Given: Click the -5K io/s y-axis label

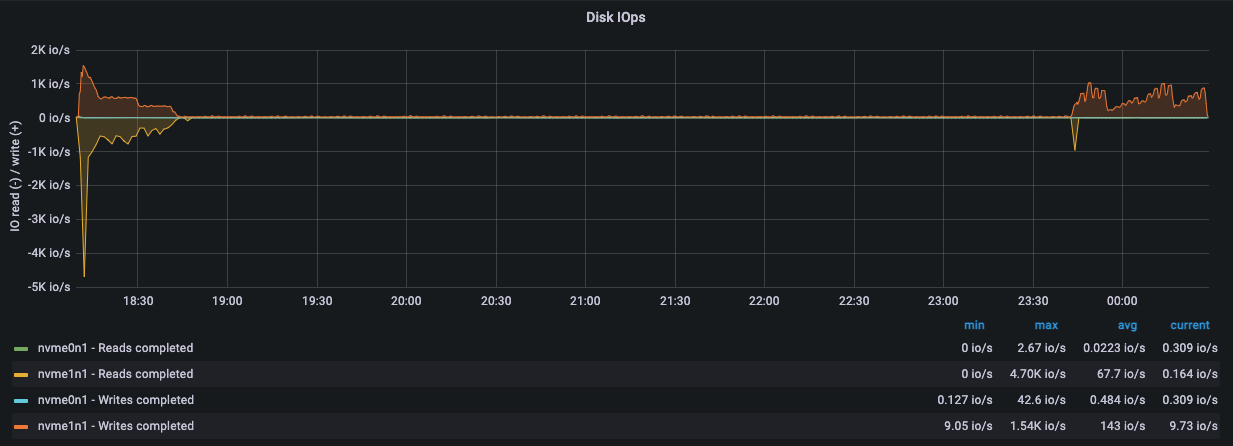Looking at the screenshot, I should click(50, 287).
